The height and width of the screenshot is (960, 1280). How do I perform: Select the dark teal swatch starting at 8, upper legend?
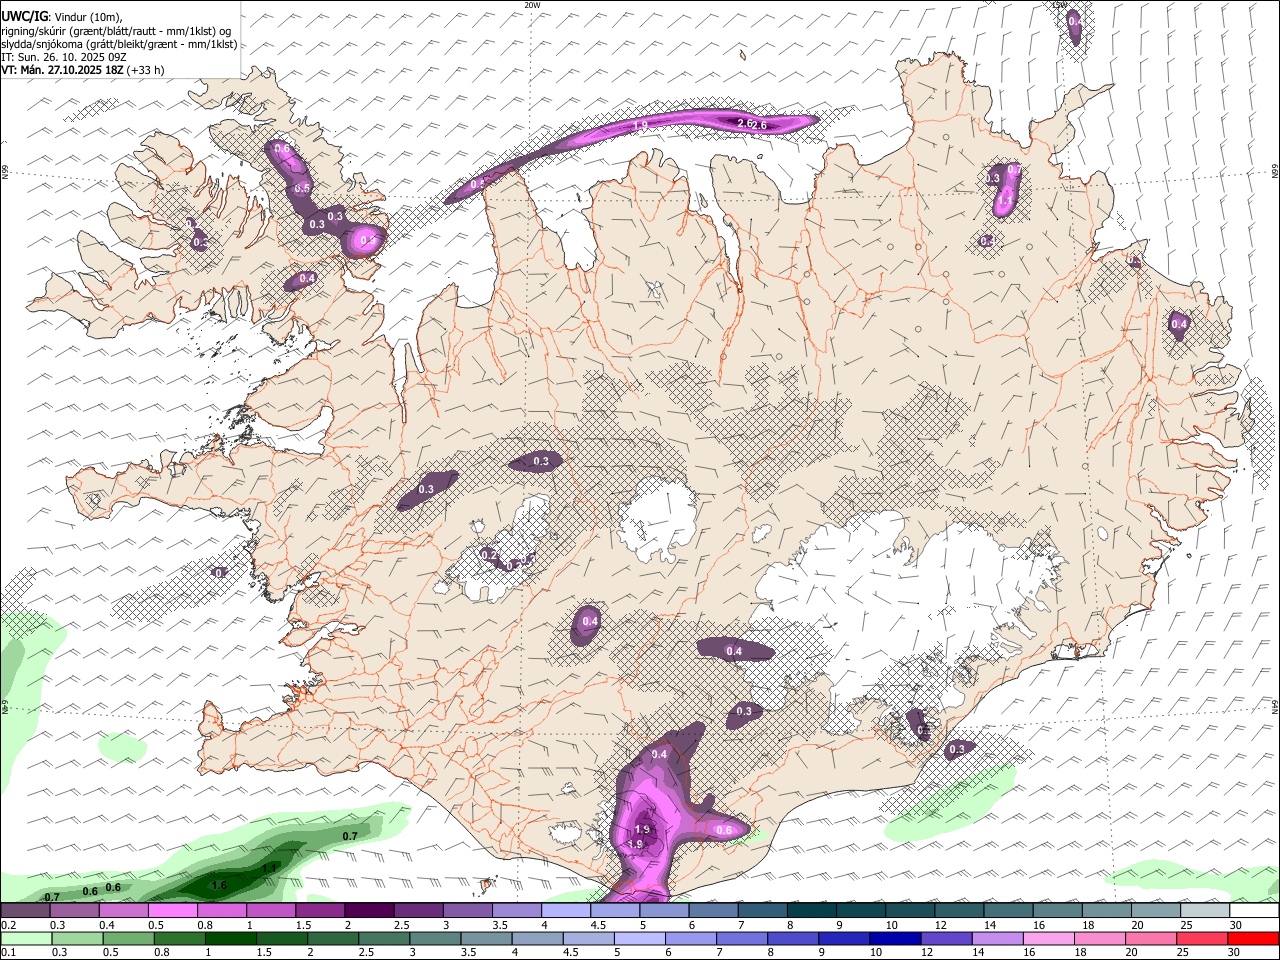811,911
